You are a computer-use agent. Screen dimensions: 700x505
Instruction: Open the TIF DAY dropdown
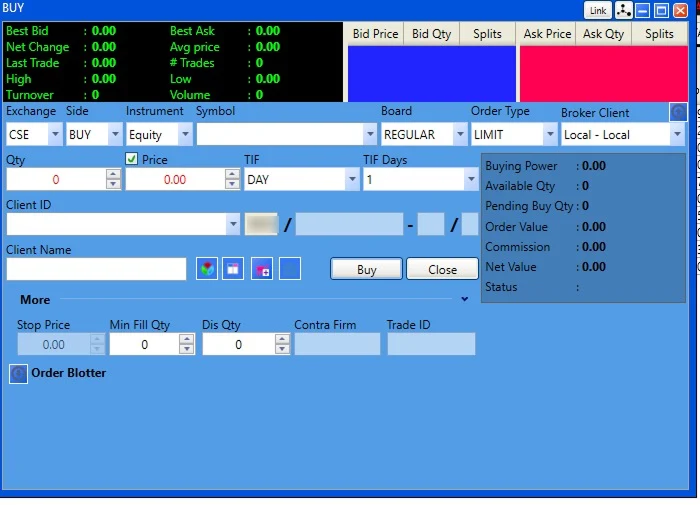point(352,179)
